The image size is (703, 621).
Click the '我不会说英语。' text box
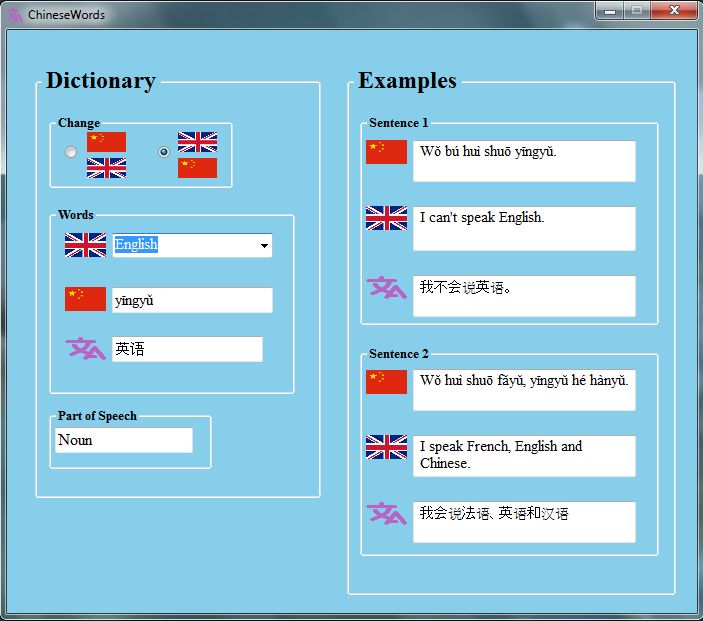click(524, 296)
